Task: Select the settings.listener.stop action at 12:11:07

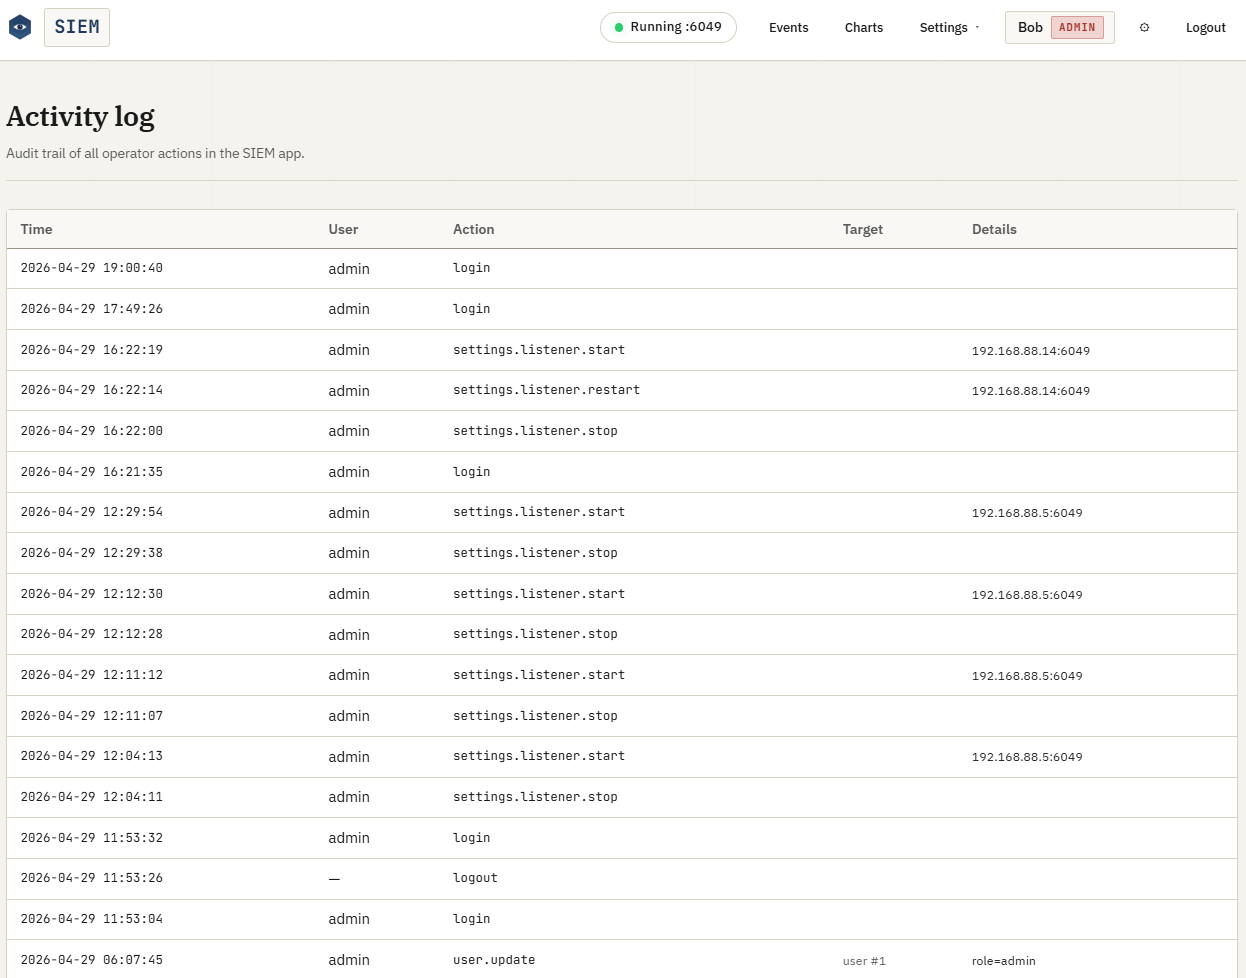Action: pyautogui.click(x=535, y=716)
